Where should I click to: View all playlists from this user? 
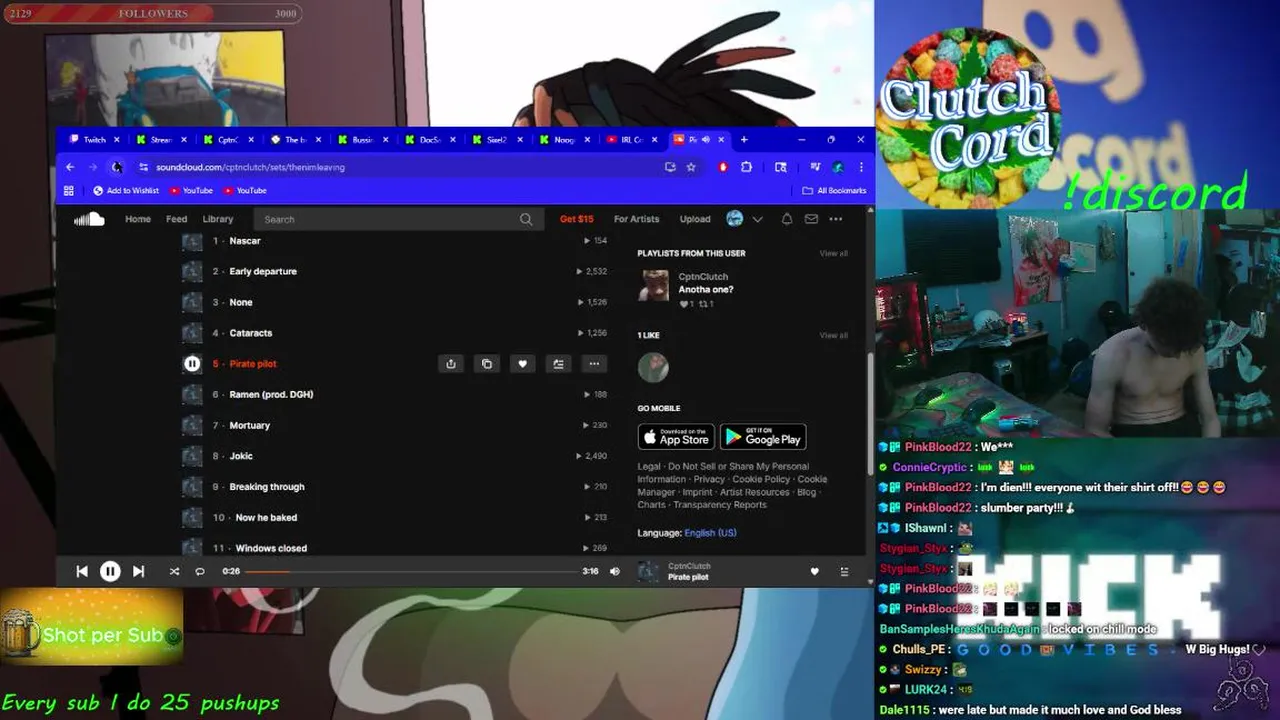click(x=833, y=253)
